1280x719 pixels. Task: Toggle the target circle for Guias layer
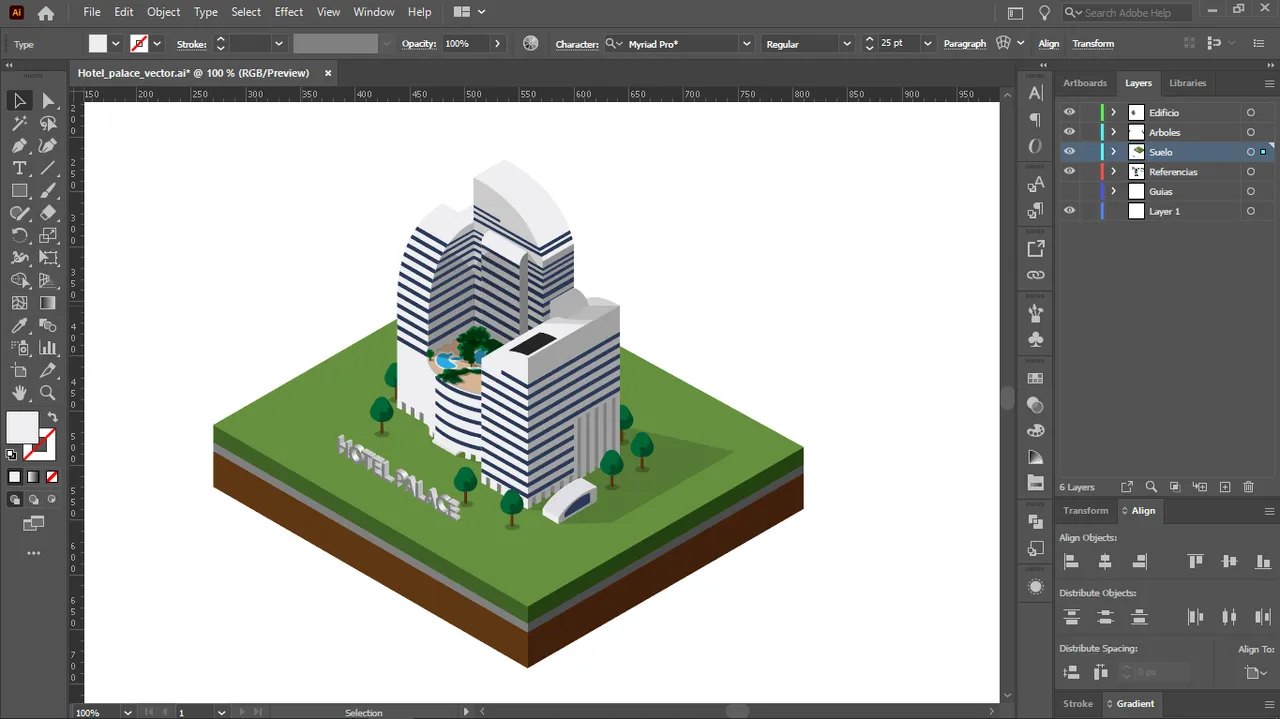[x=1250, y=191]
